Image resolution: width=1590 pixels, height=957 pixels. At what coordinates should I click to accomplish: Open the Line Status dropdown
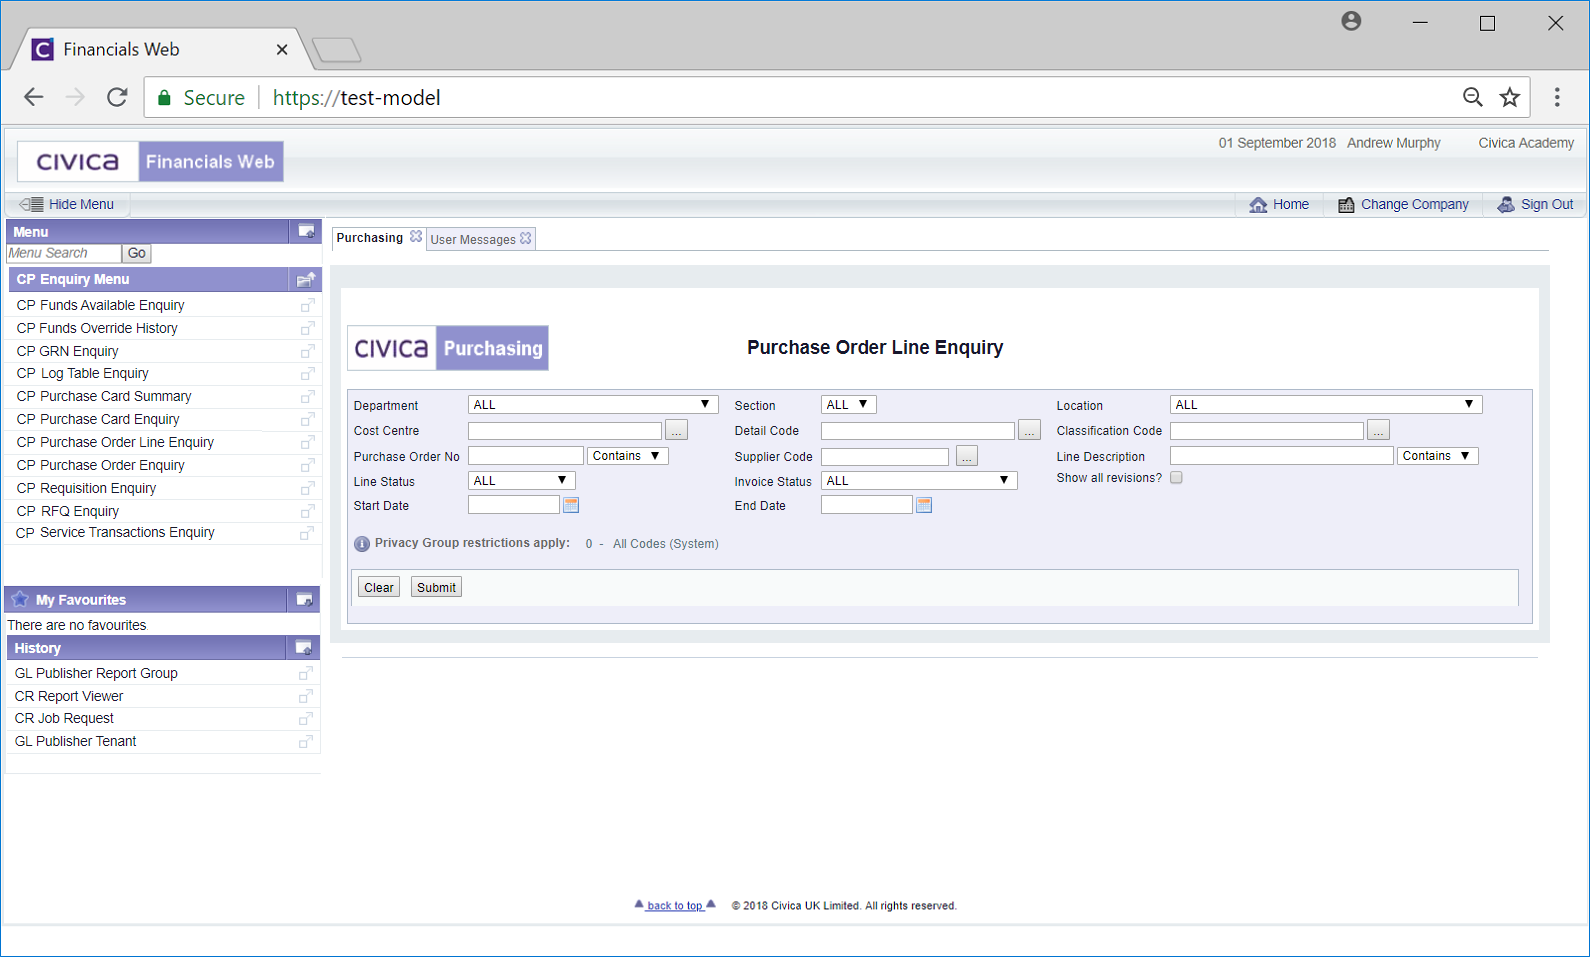[x=522, y=480]
